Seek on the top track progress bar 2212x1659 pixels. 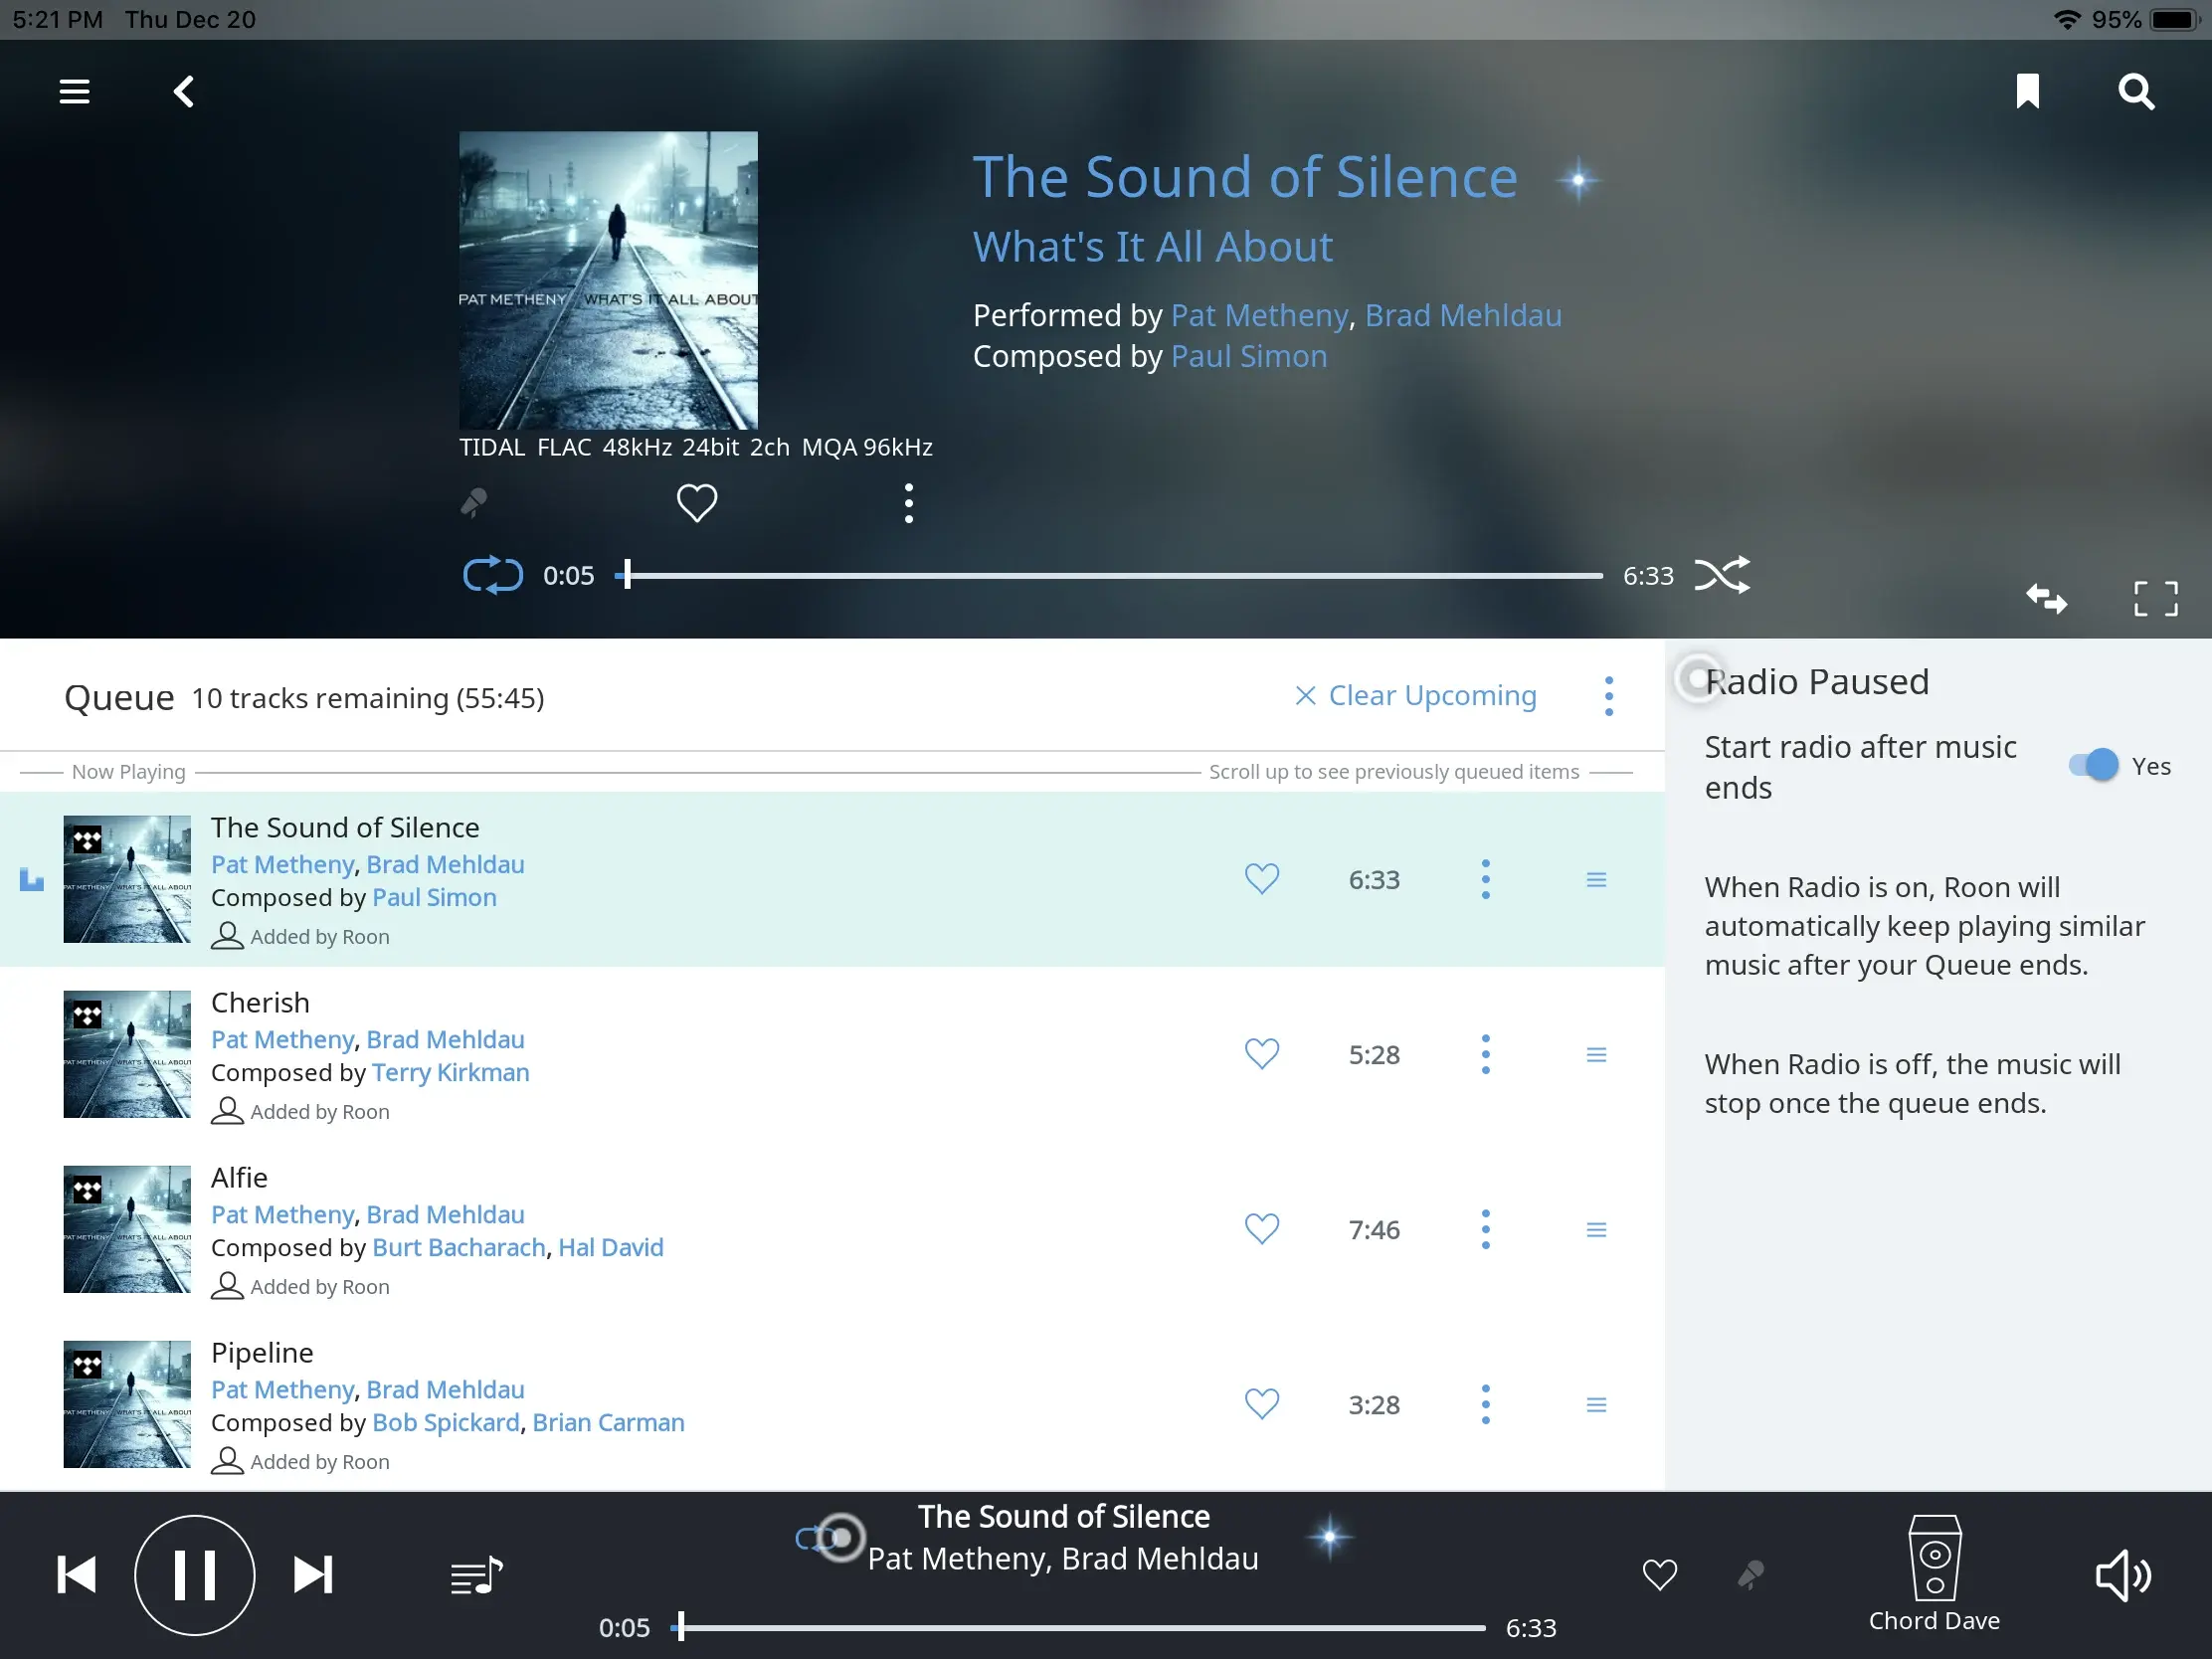pos(1109,576)
